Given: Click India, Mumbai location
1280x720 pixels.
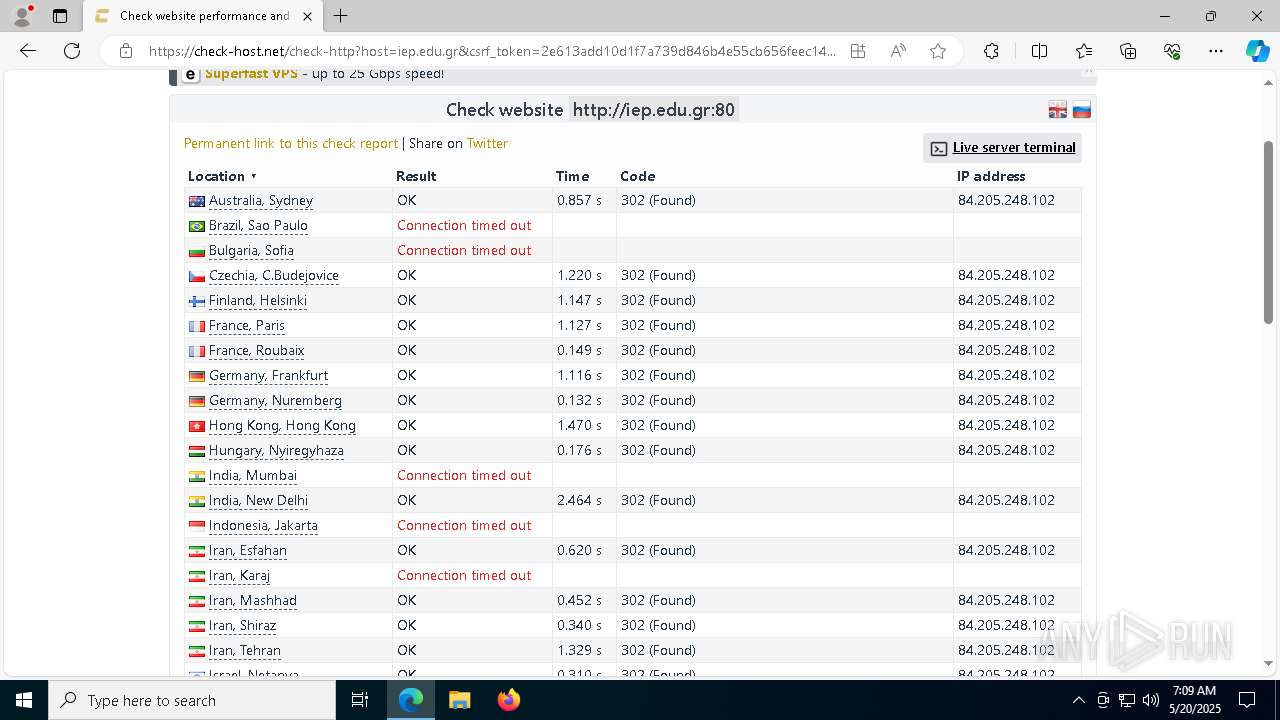Looking at the screenshot, I should [253, 476].
